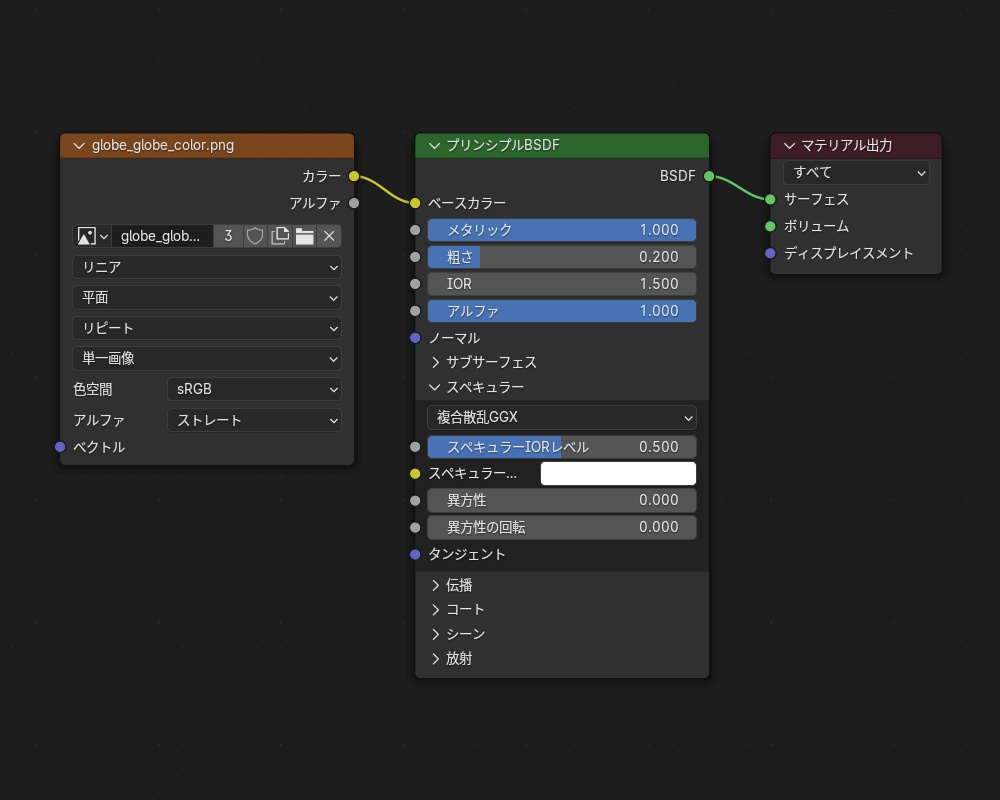Expand the サブサーフェス panel
Viewport: 1000px width, 800px height.
tap(436, 362)
